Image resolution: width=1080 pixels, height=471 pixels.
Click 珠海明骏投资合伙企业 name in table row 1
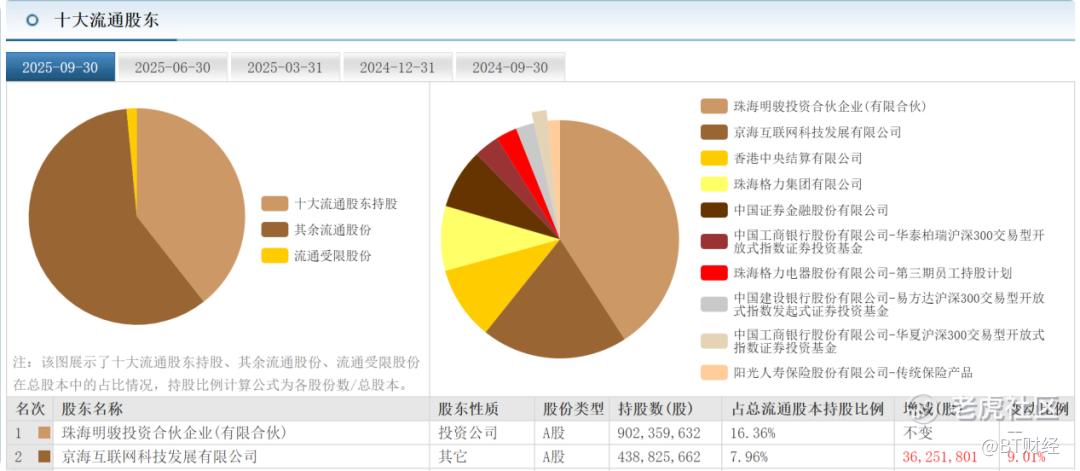[174, 433]
